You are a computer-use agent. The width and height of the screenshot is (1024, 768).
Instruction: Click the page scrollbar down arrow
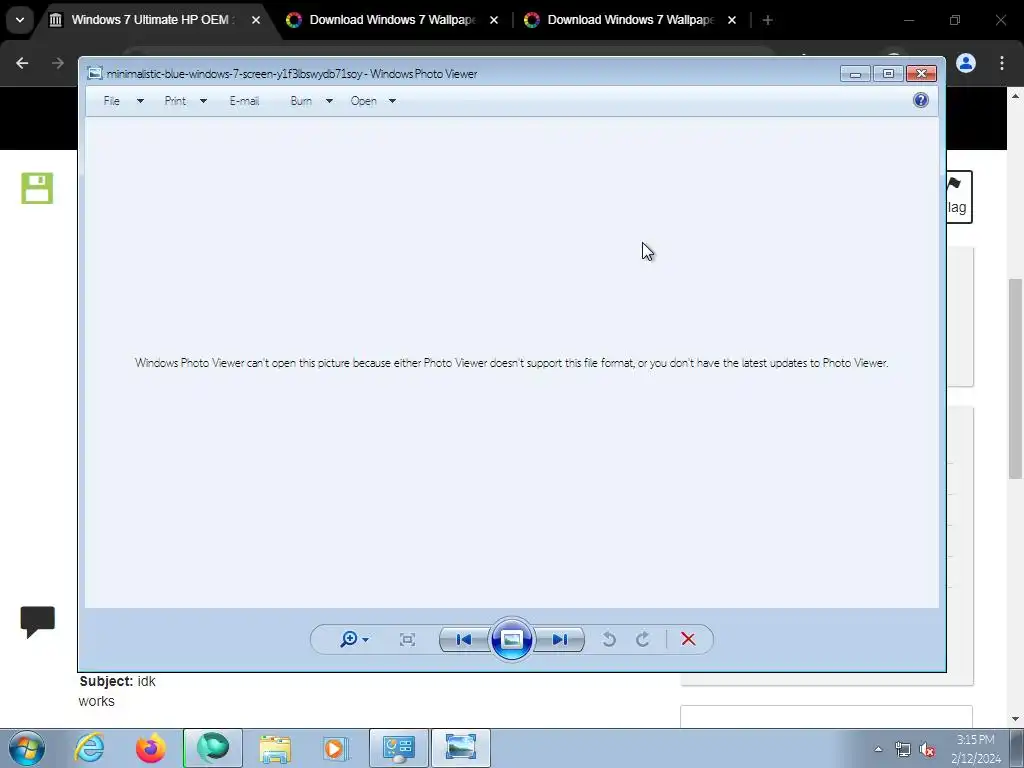point(1016,719)
